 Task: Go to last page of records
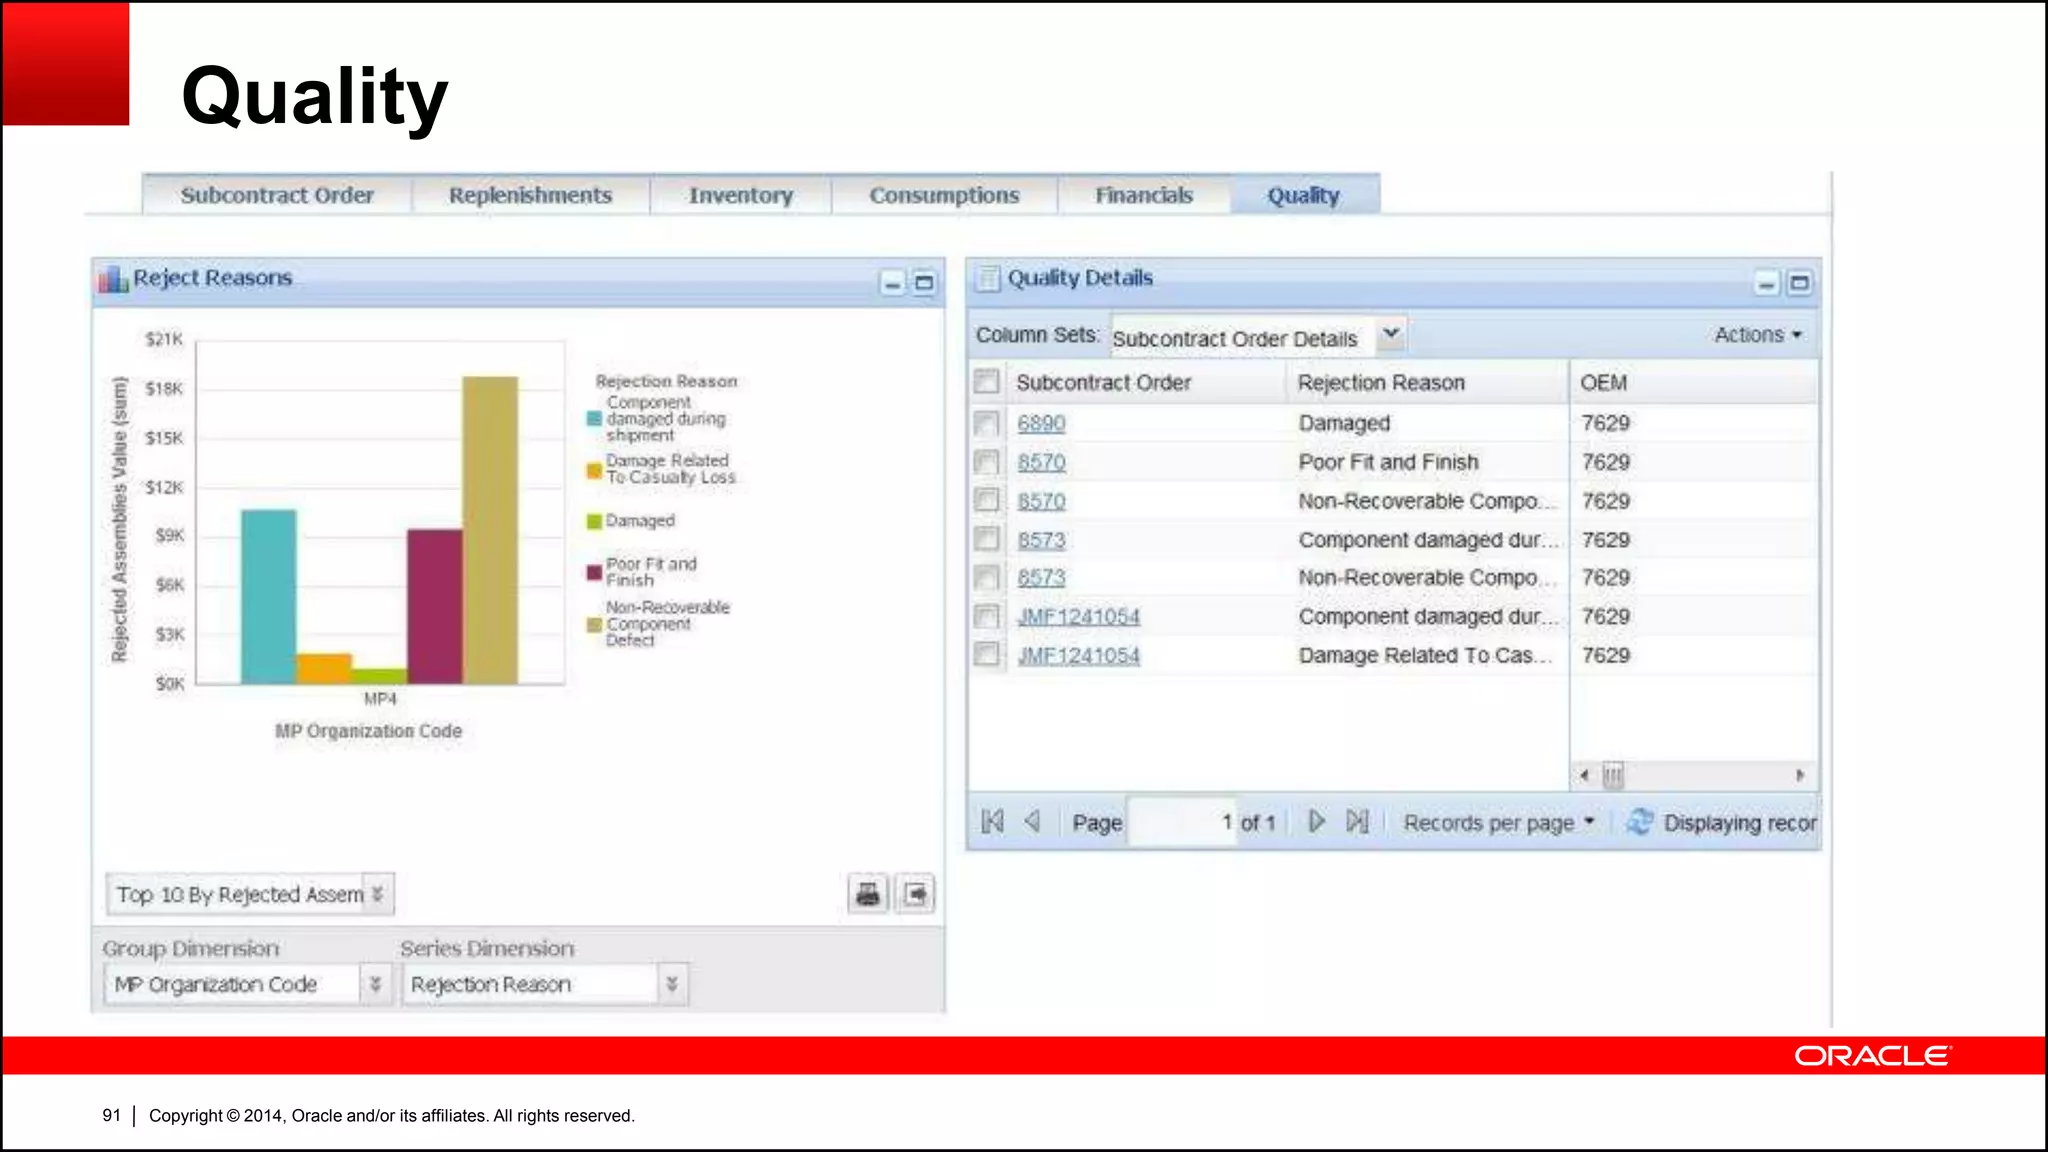[1357, 822]
